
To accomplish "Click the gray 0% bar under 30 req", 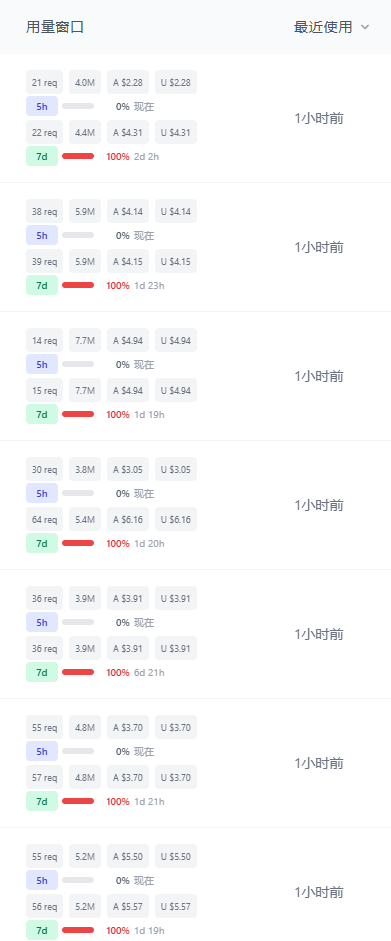I will [x=78, y=493].
